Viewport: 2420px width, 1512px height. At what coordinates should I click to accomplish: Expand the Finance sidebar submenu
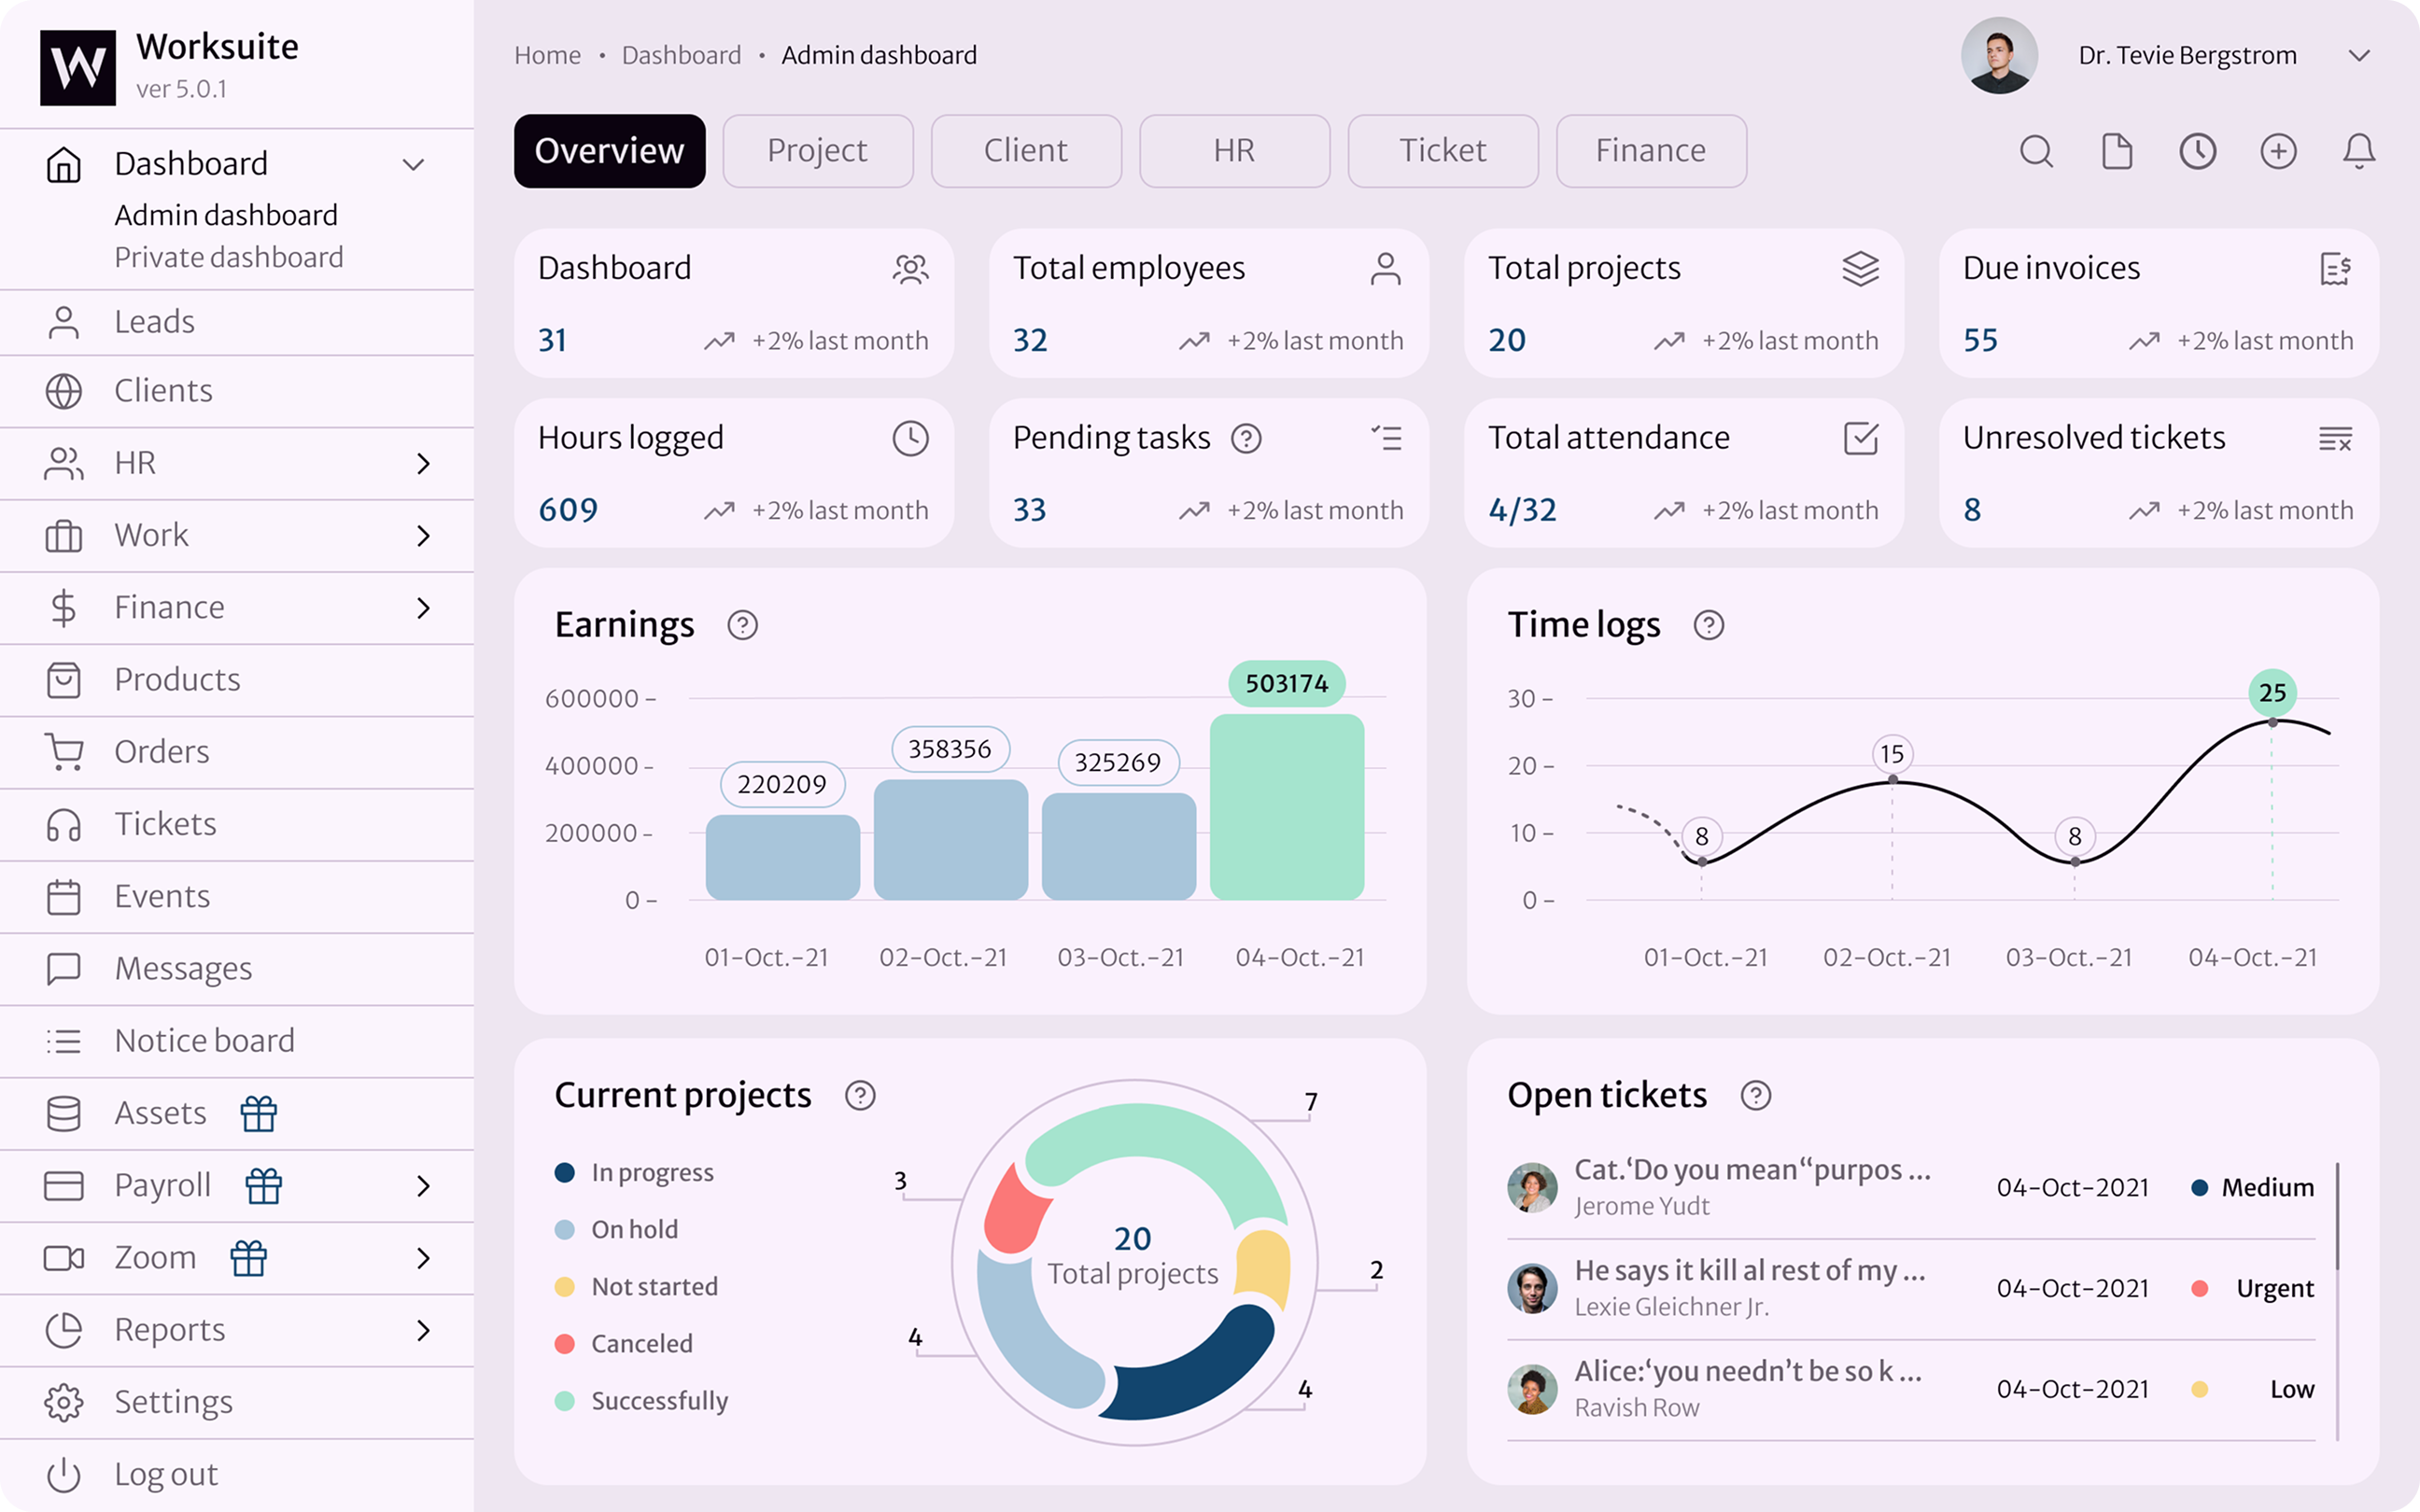coord(423,608)
